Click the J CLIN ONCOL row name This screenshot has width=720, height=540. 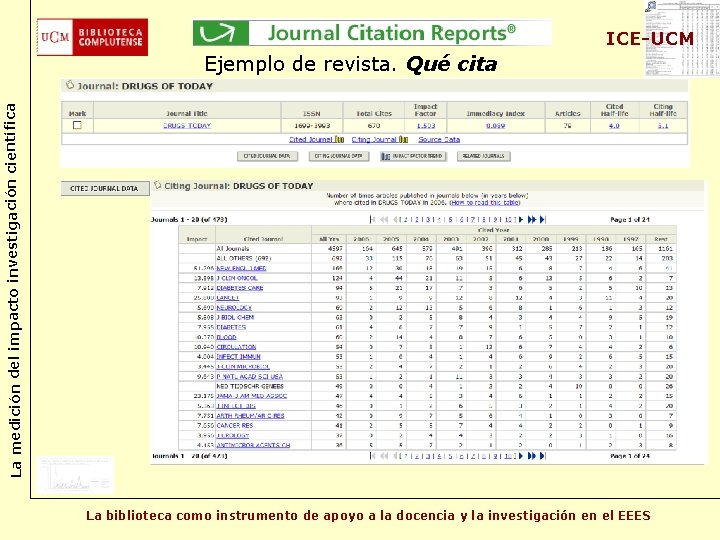point(237,278)
